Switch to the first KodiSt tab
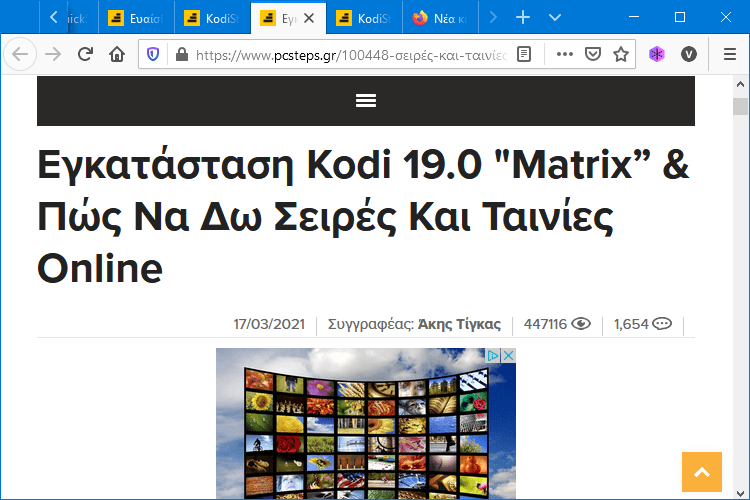The height and width of the screenshot is (500, 750). [212, 18]
